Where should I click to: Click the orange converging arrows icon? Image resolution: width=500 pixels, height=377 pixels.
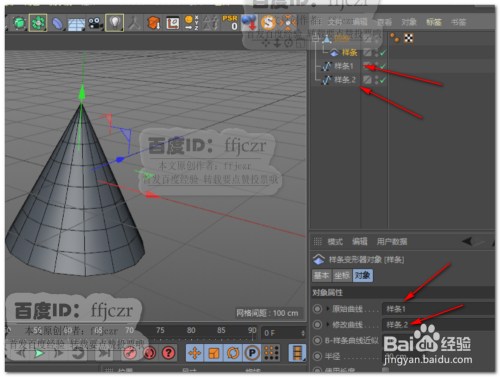(288, 23)
